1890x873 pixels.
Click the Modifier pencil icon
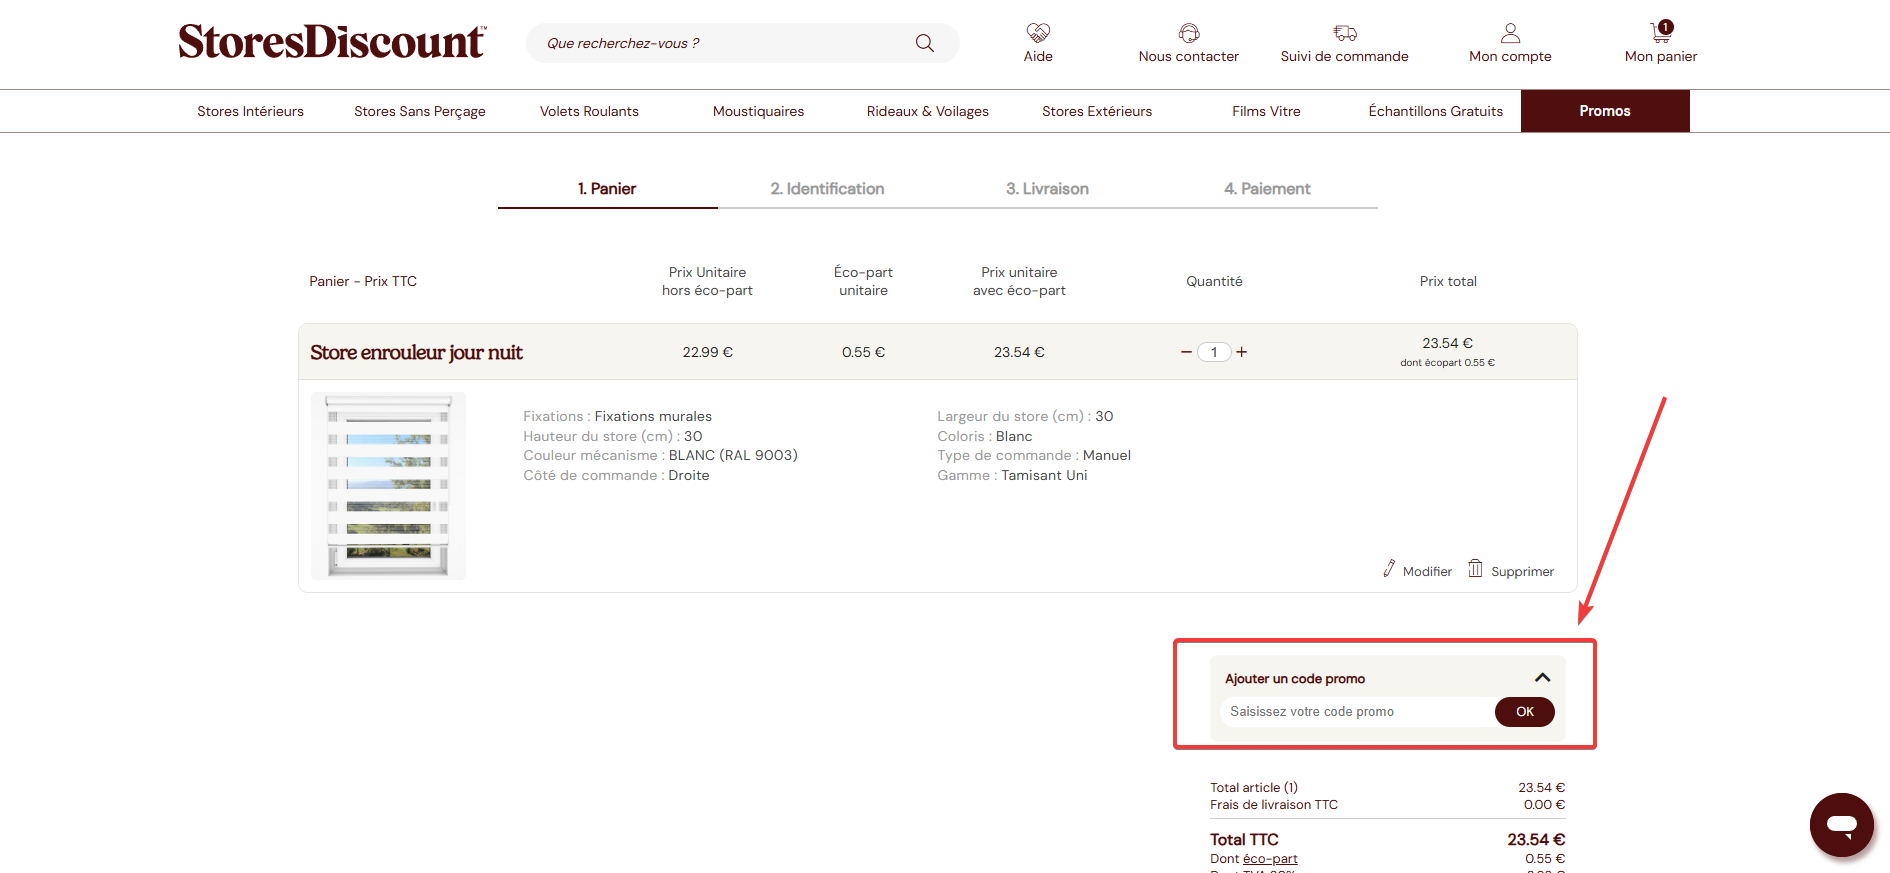[x=1389, y=569]
